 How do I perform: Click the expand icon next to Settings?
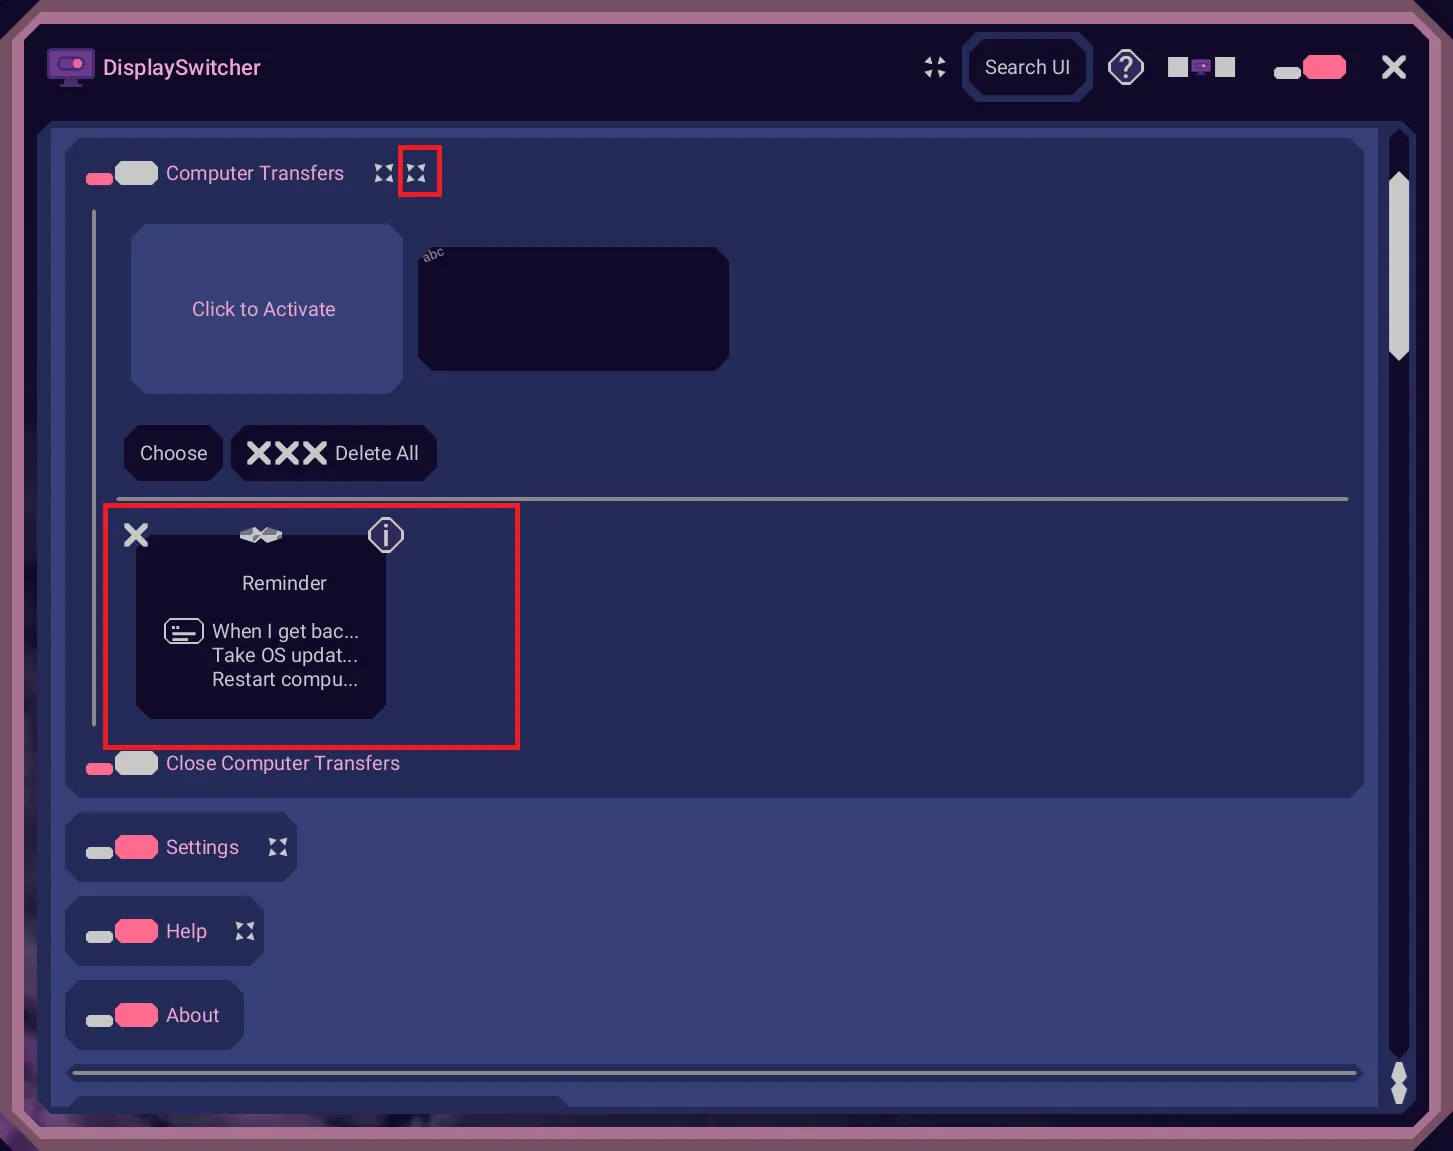[278, 847]
